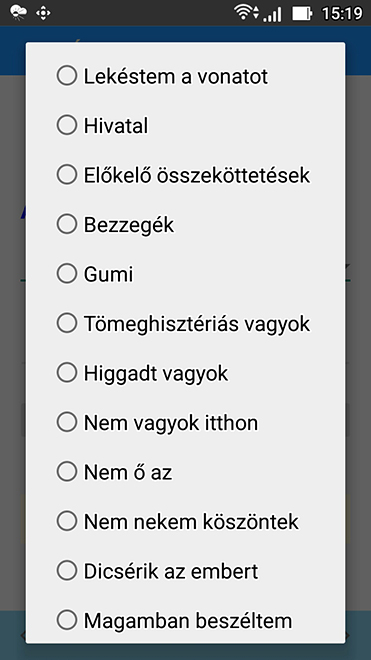This screenshot has height=660, width=371.
Task: Tap the crosshair notification icon in status bar
Action: tap(43, 13)
